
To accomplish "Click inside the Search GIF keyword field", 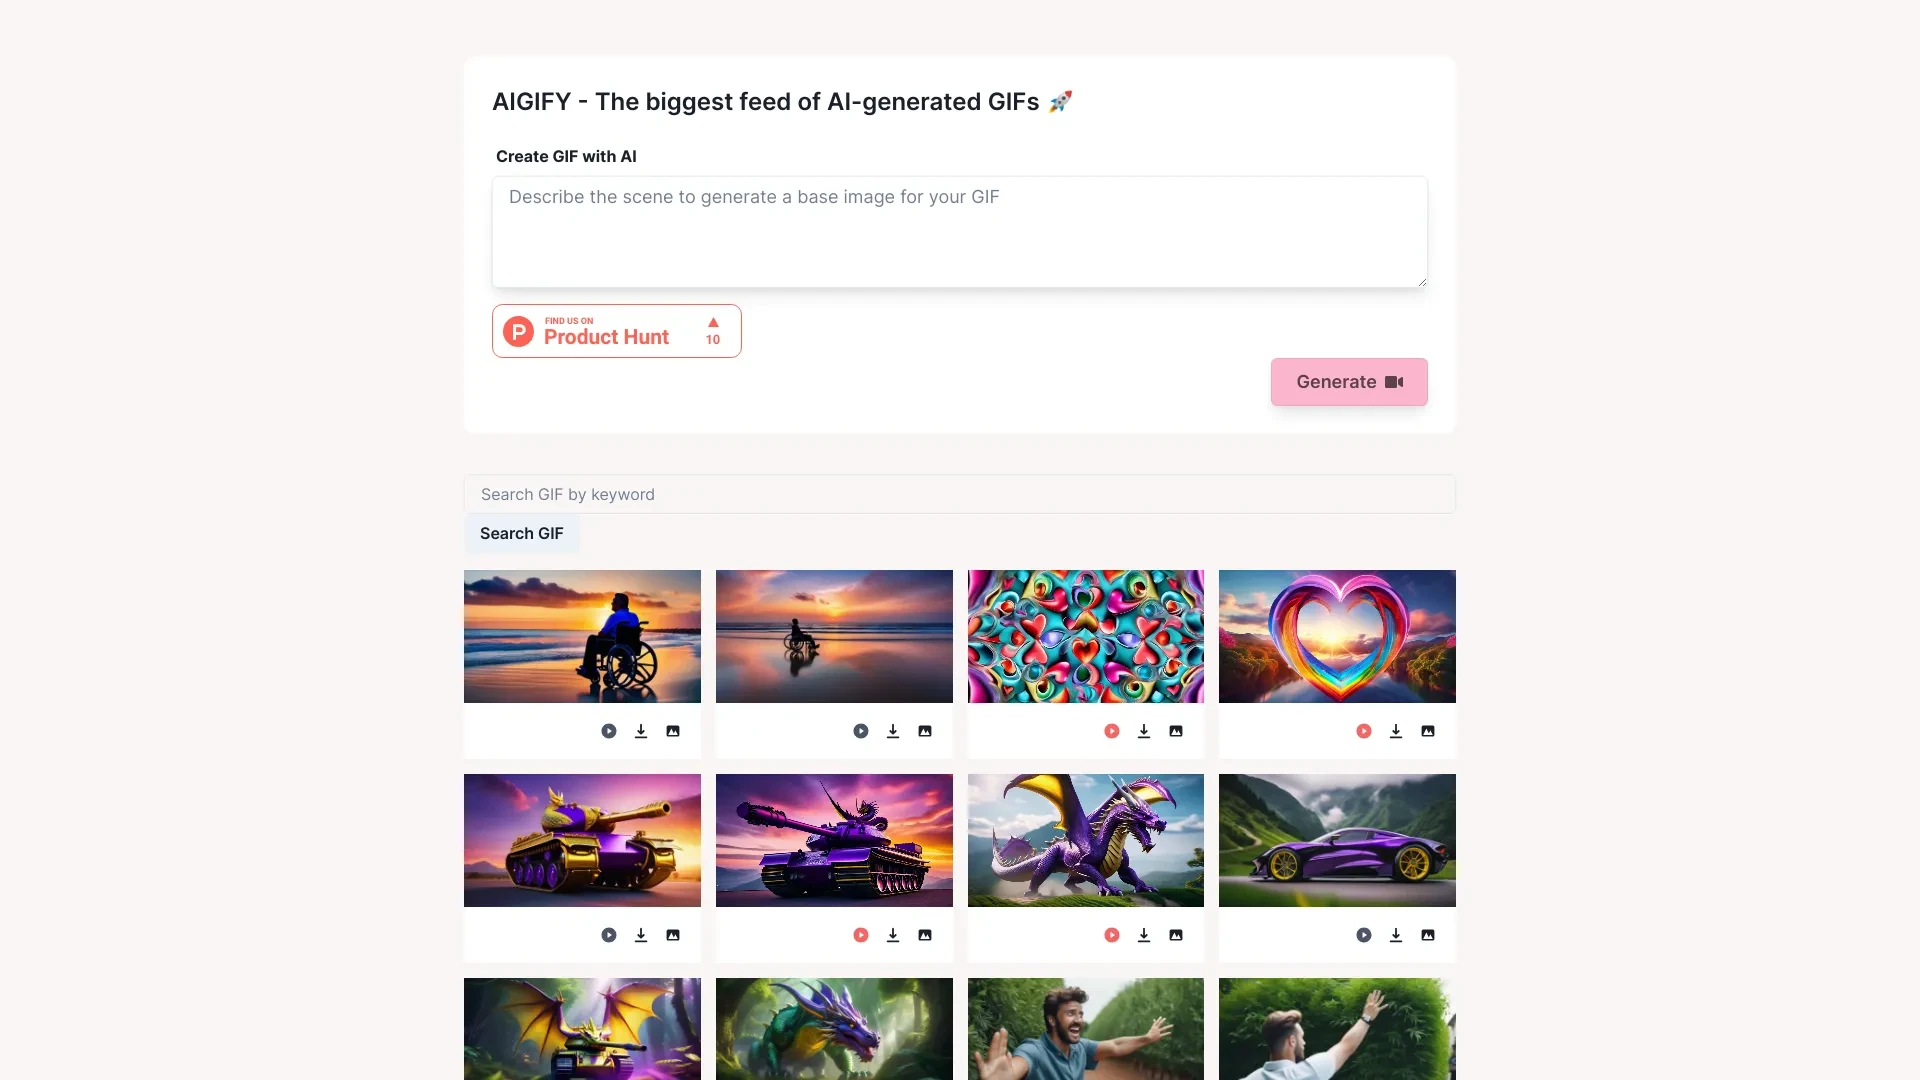I will (959, 493).
